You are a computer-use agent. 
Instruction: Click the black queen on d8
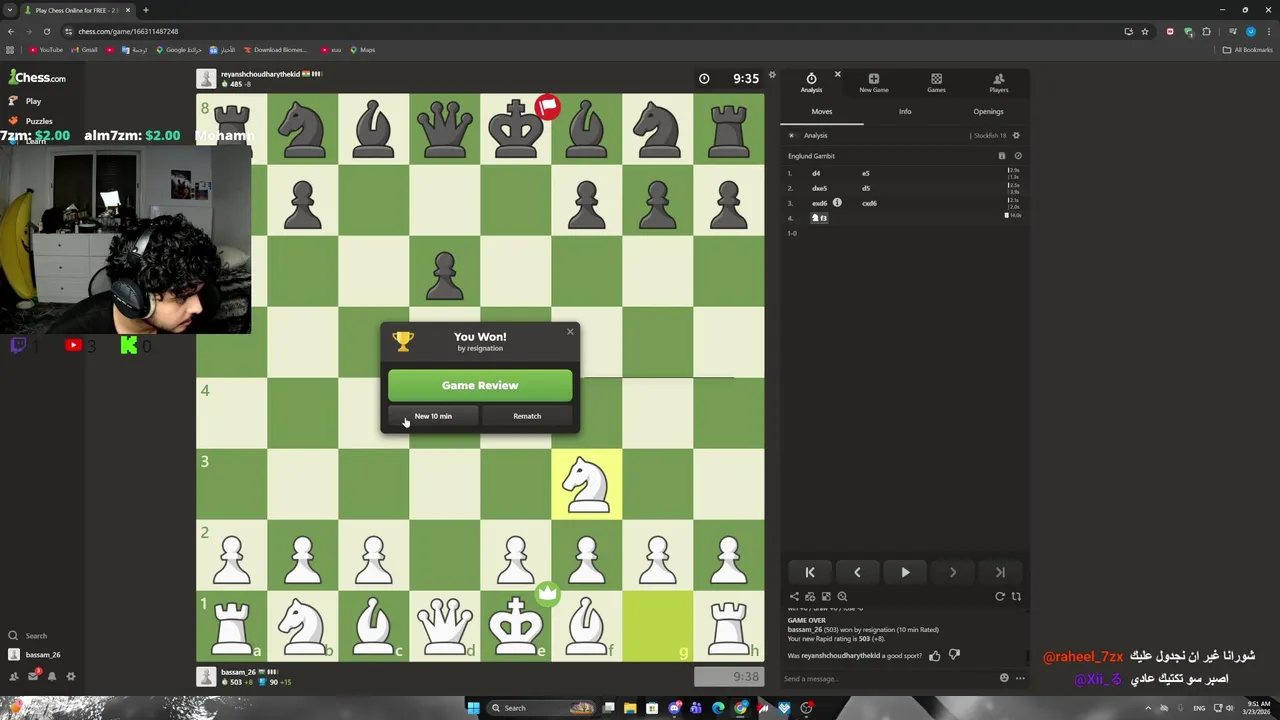click(444, 129)
